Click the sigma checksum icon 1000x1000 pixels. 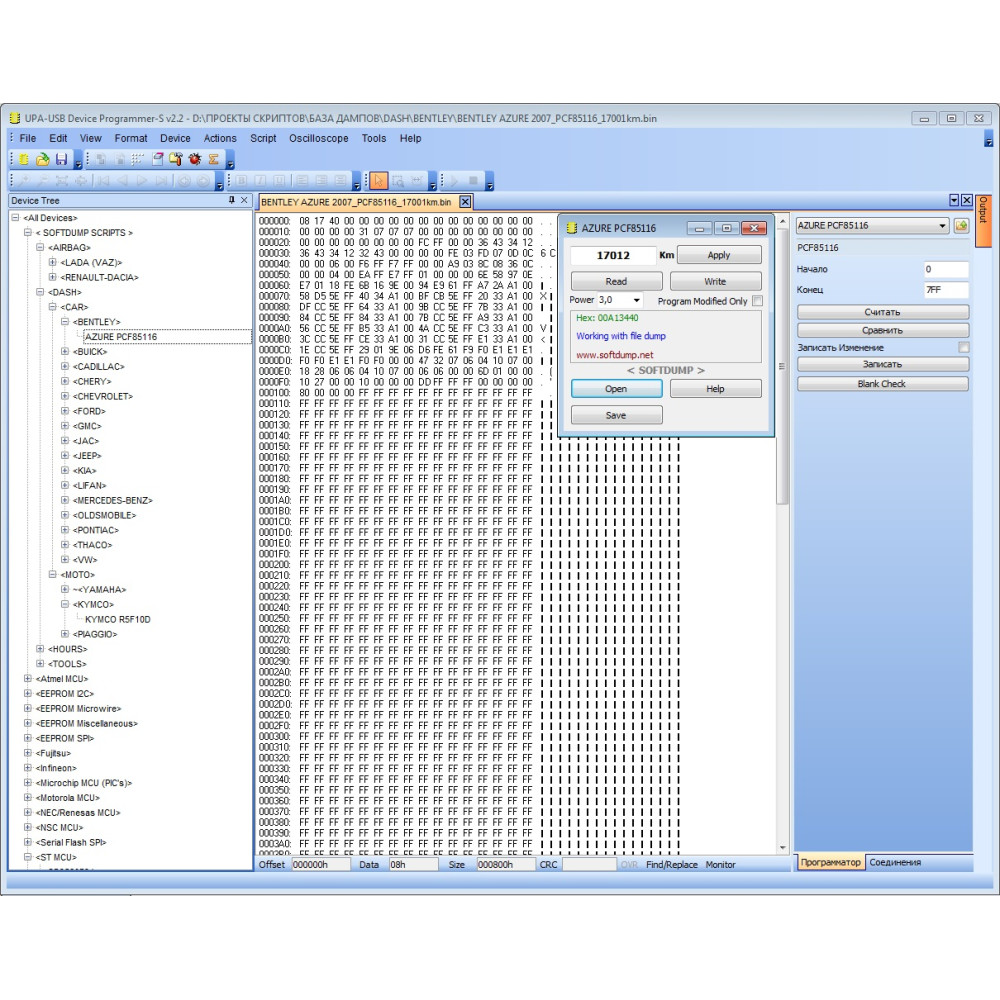(214, 159)
